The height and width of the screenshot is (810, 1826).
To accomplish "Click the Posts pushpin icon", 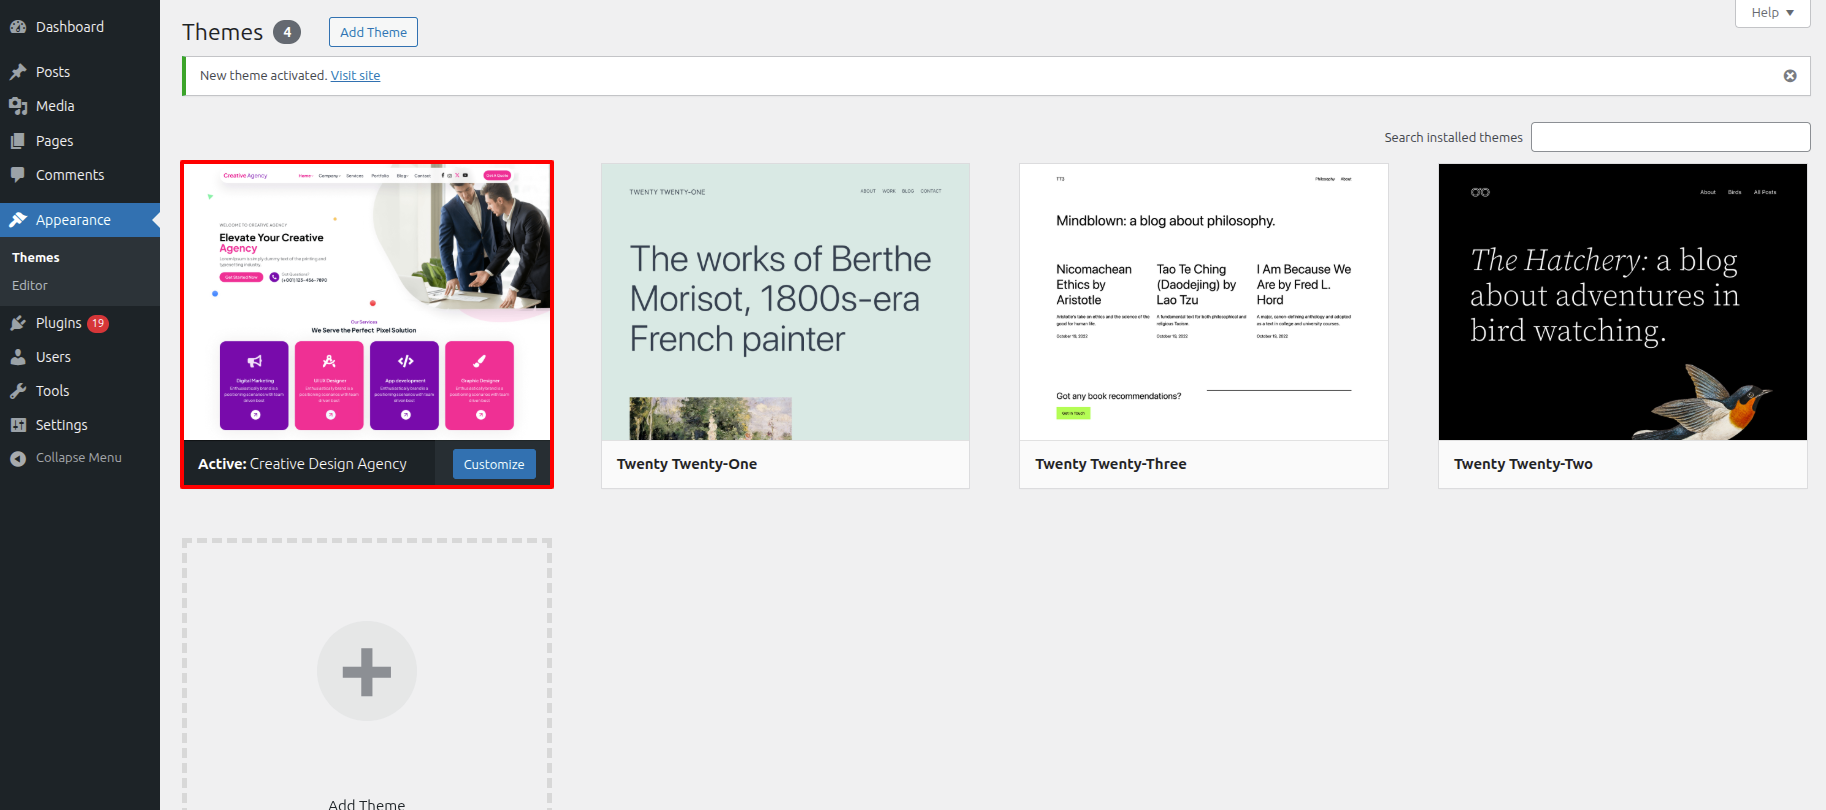I will 18,72.
